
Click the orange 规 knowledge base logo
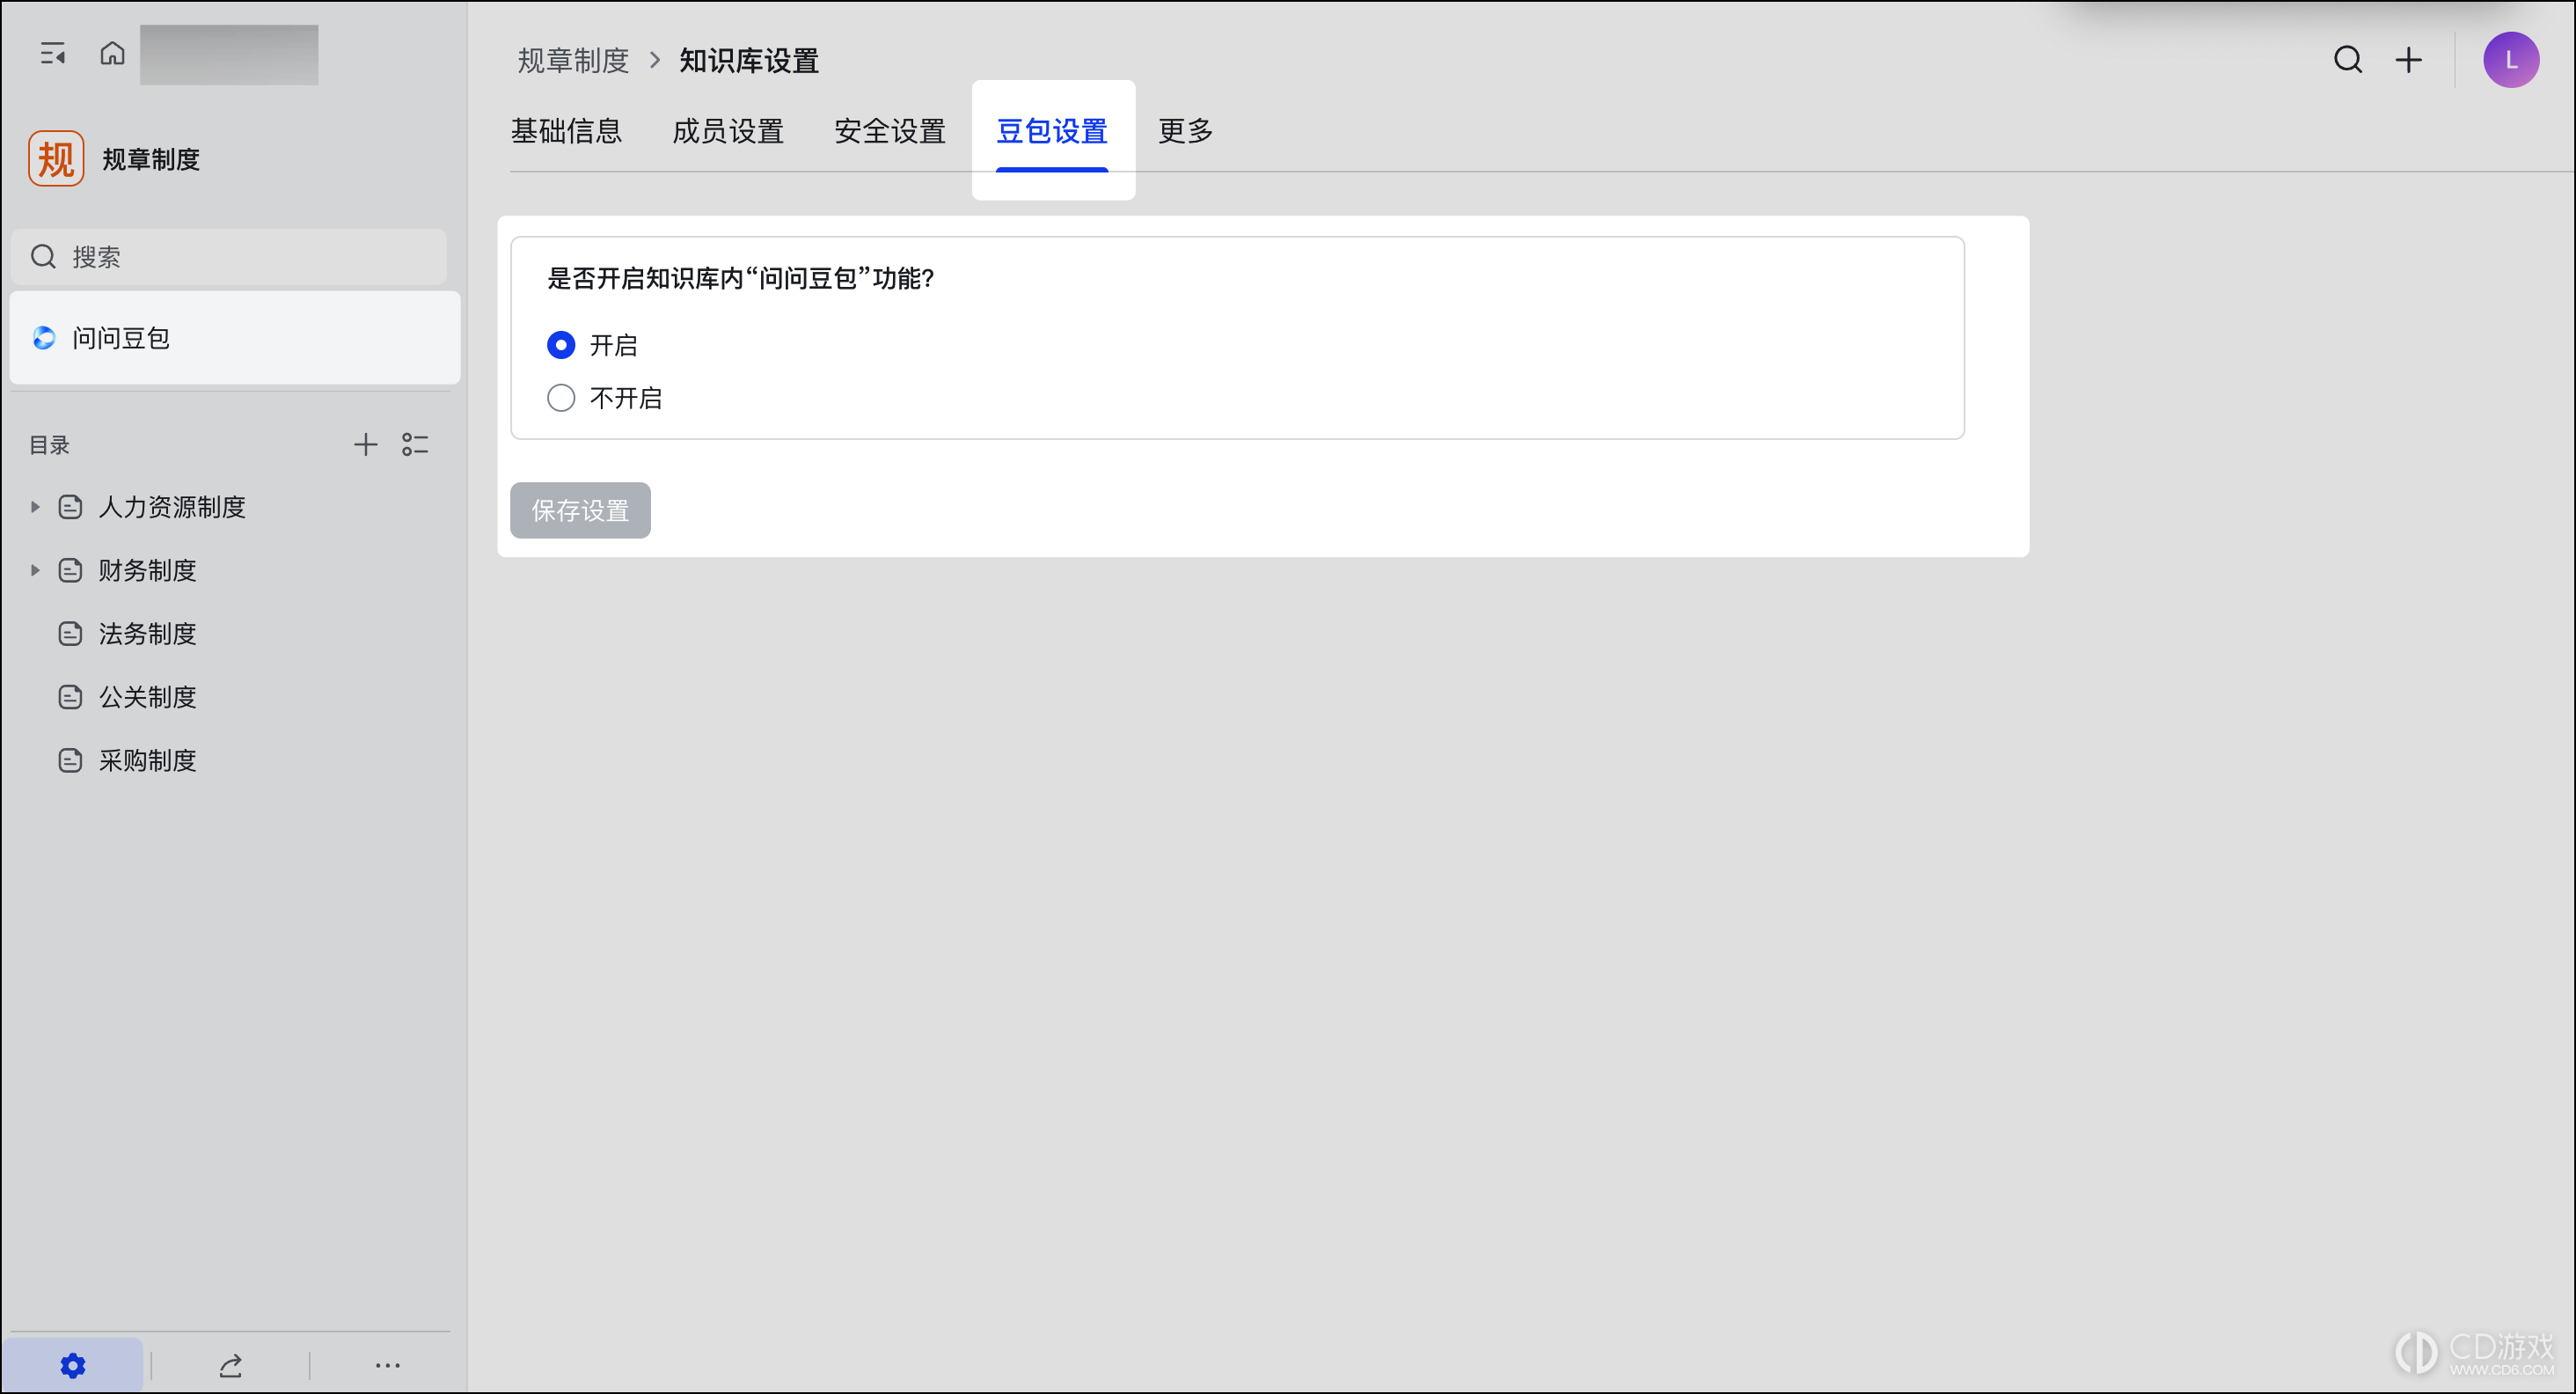tap(56, 158)
